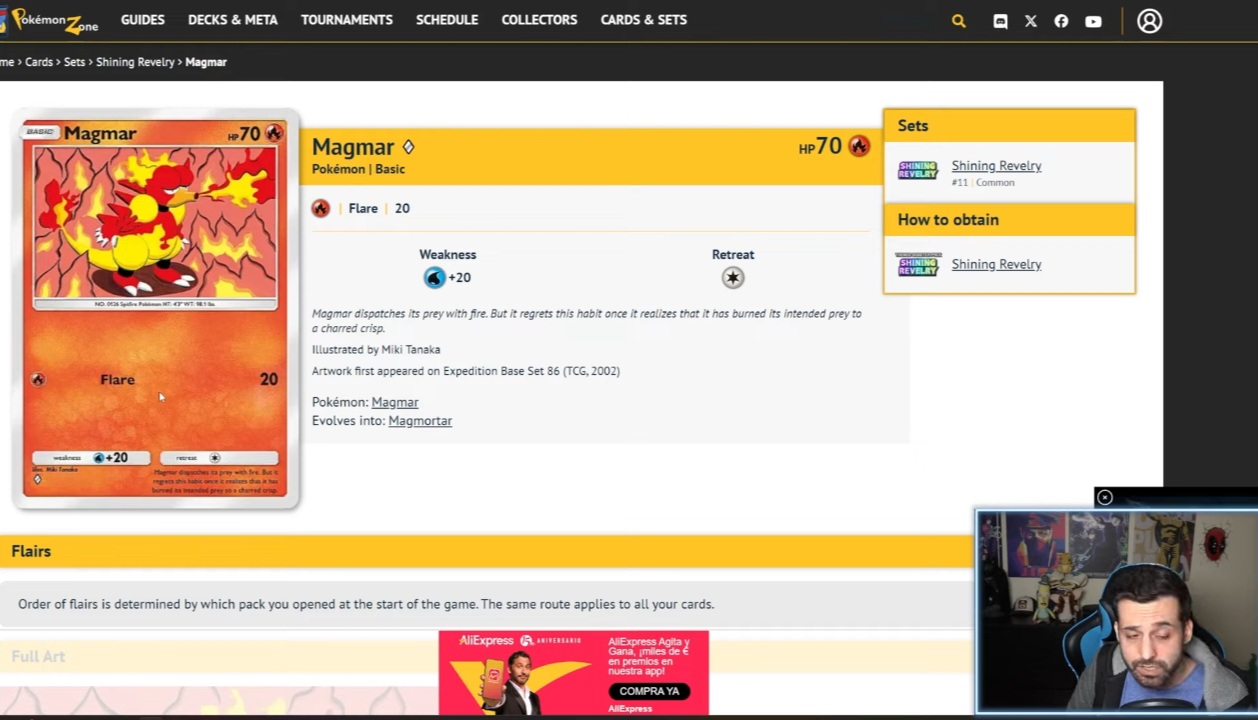This screenshot has height=720, width=1258.
Task: Click COMPRA YA on AliExpress ad
Action: pyautogui.click(x=649, y=691)
